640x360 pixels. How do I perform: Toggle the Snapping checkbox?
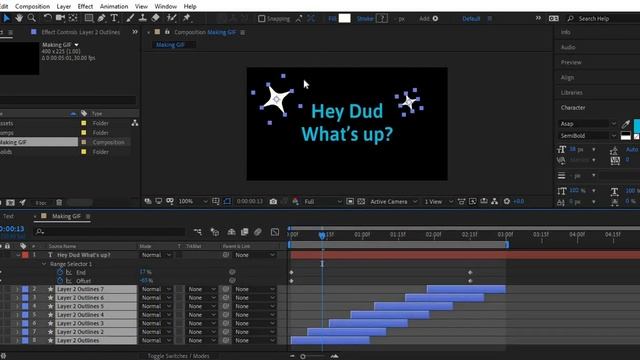click(x=262, y=18)
